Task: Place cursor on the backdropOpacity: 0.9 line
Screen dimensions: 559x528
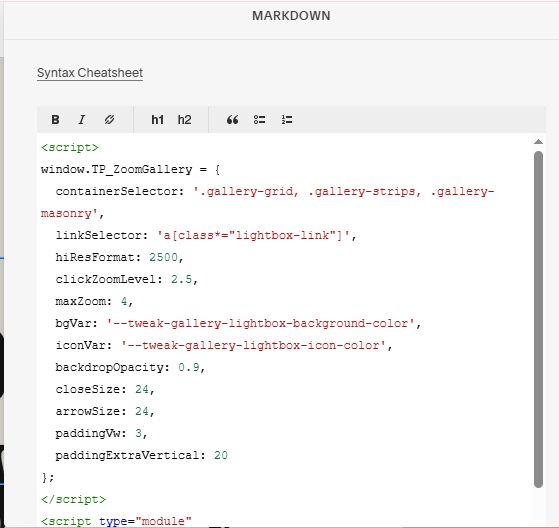Action: pyautogui.click(x=130, y=367)
